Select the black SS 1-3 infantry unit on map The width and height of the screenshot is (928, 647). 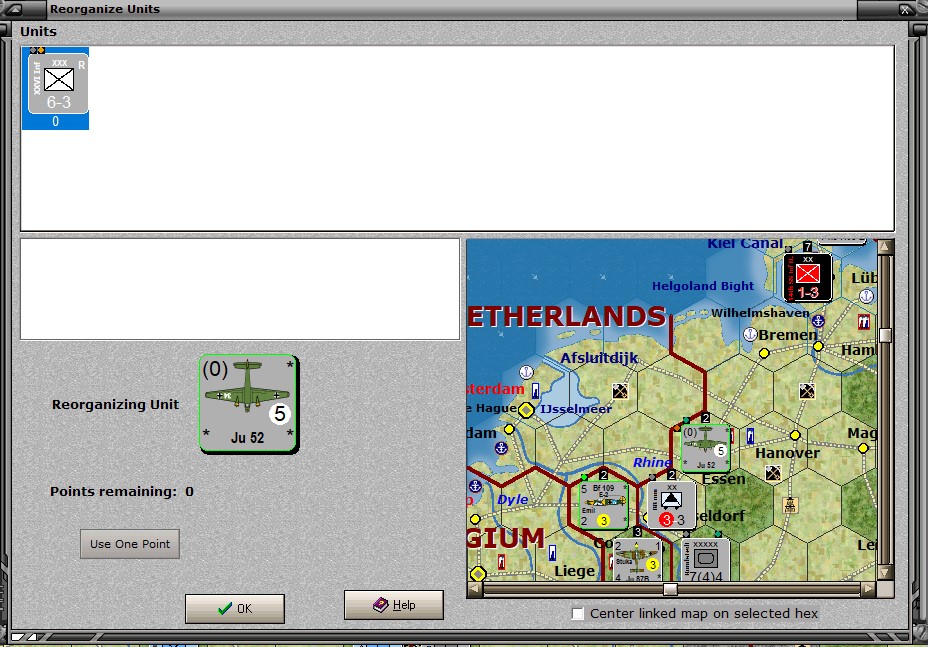(x=807, y=277)
